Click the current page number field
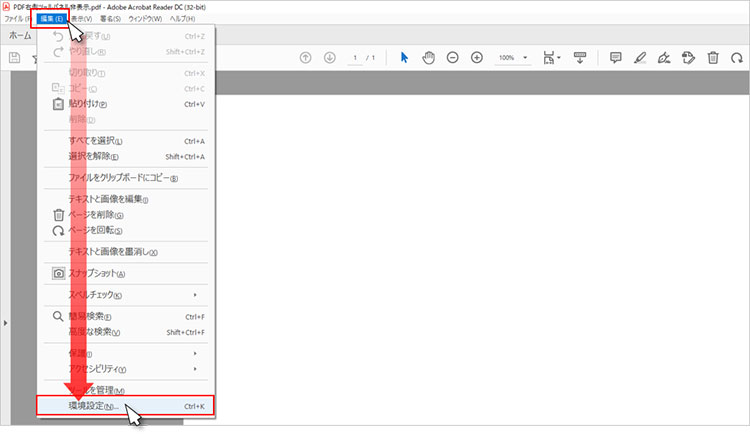 click(x=356, y=58)
